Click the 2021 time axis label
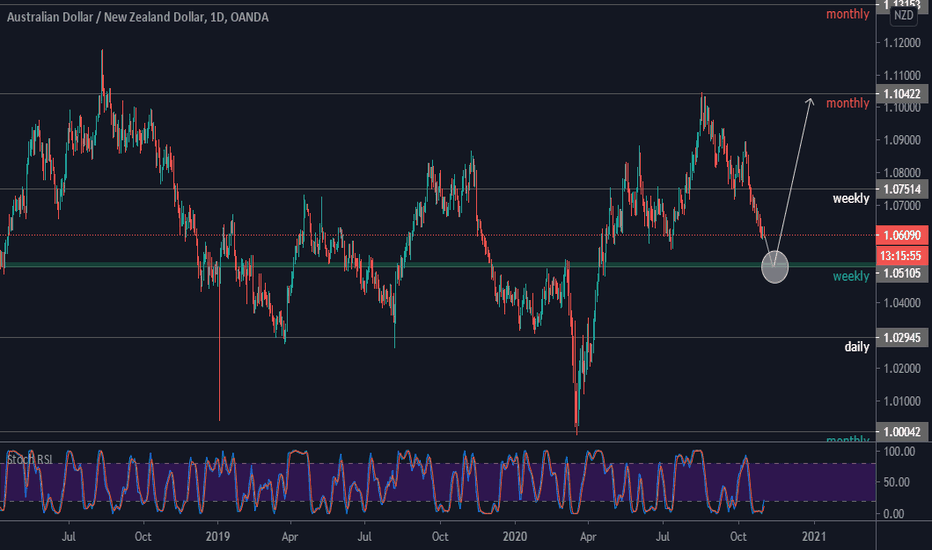 coord(814,536)
